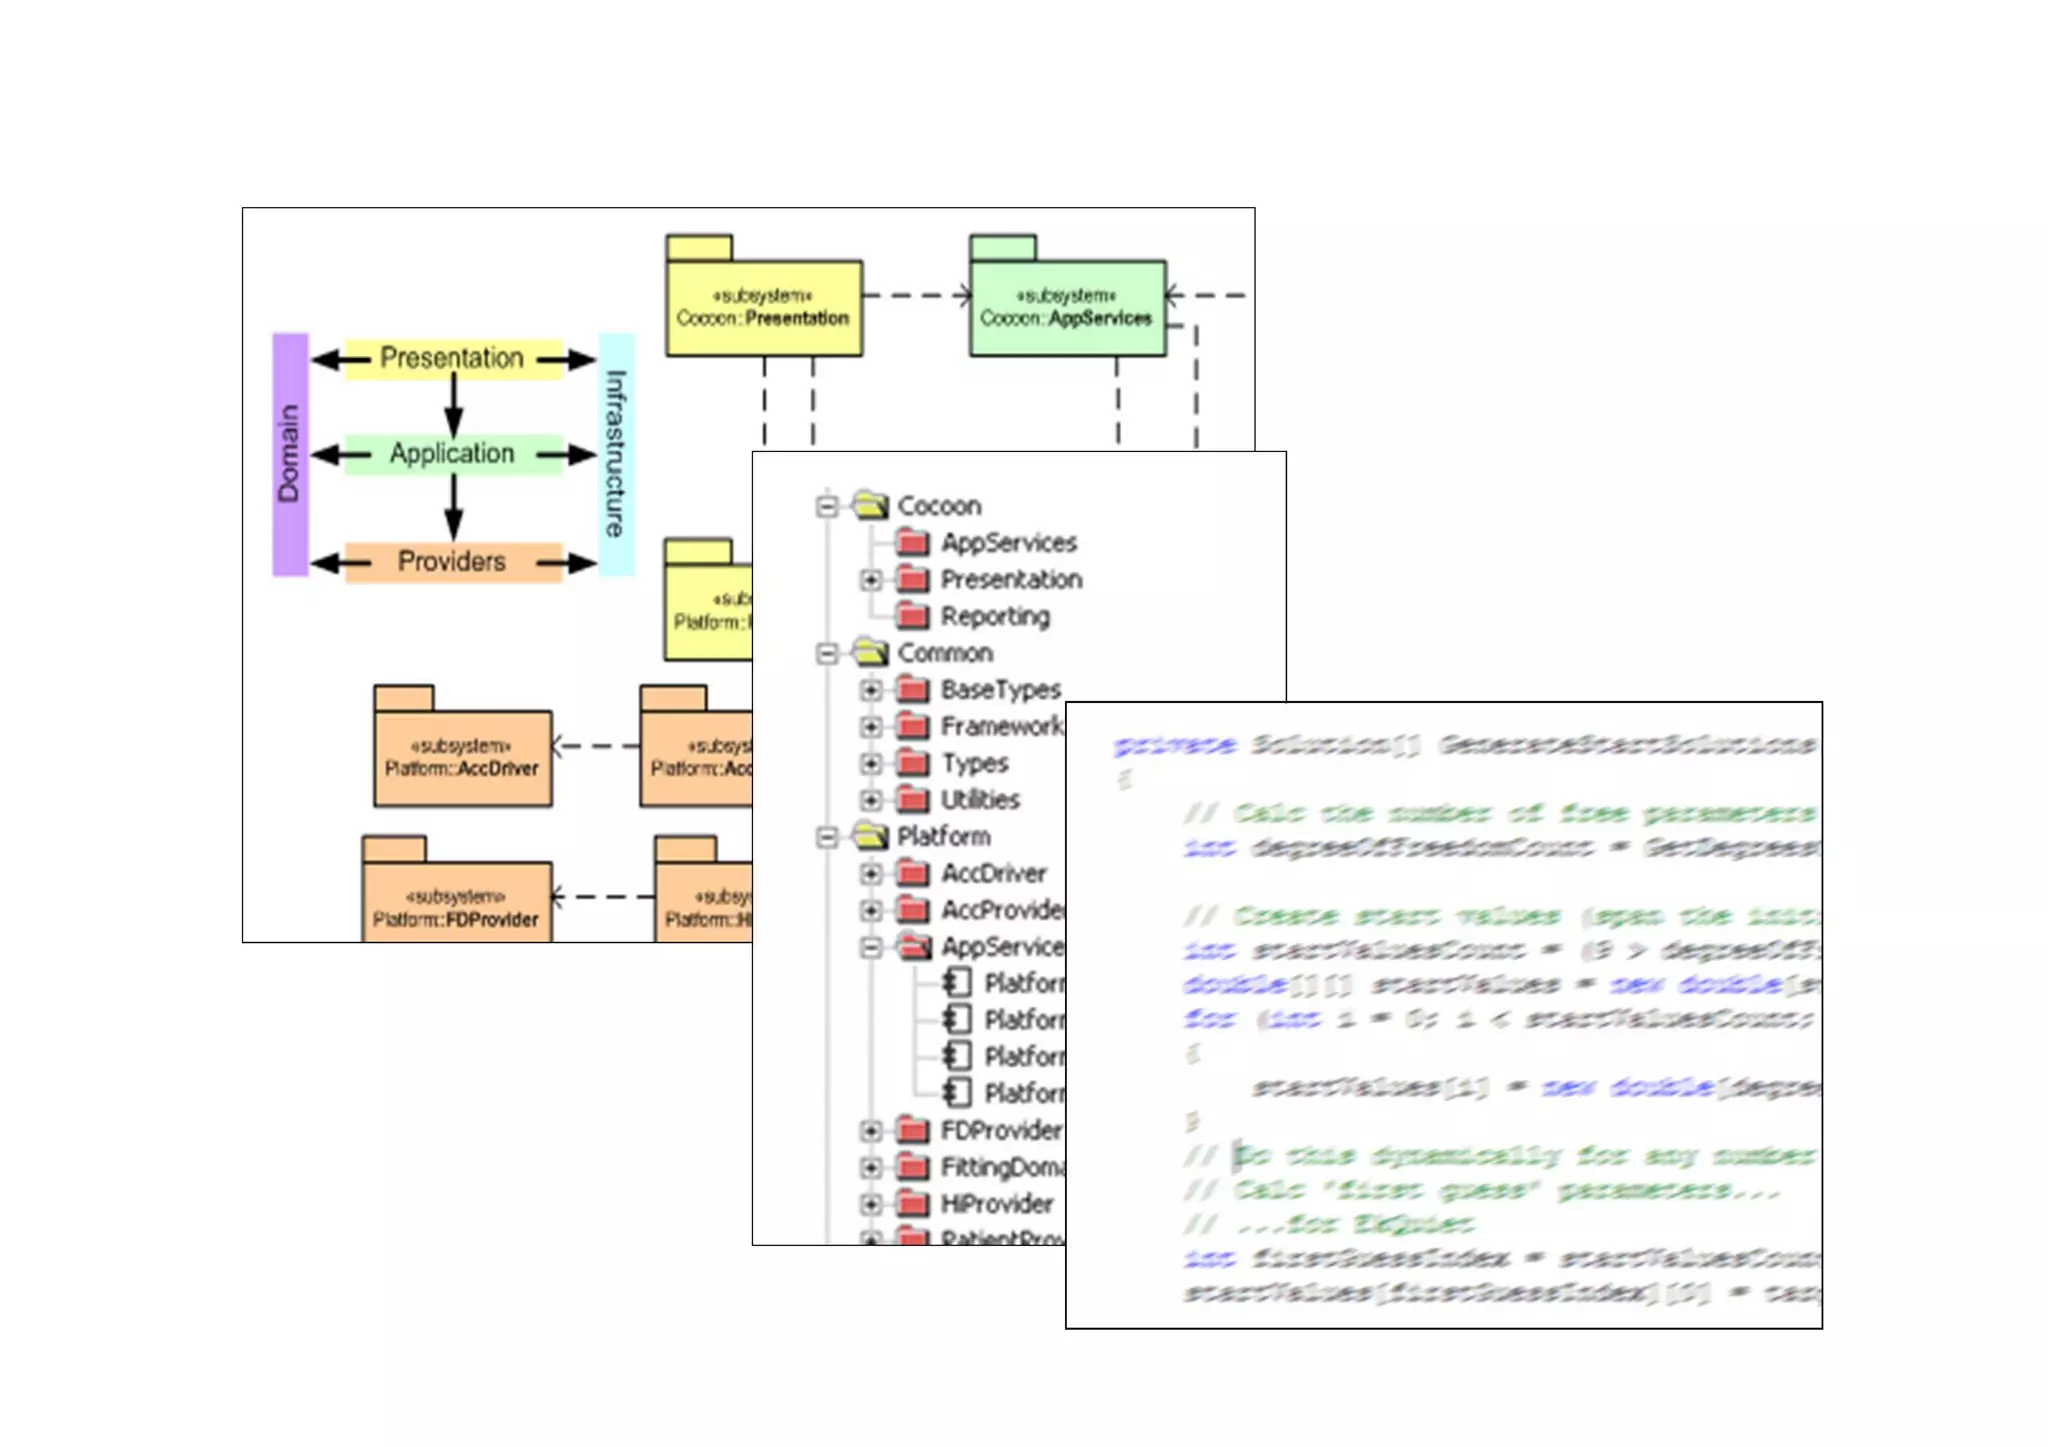Click the purple Domain layer bar
Viewport: 2048px width, 1447px height.
[290, 454]
